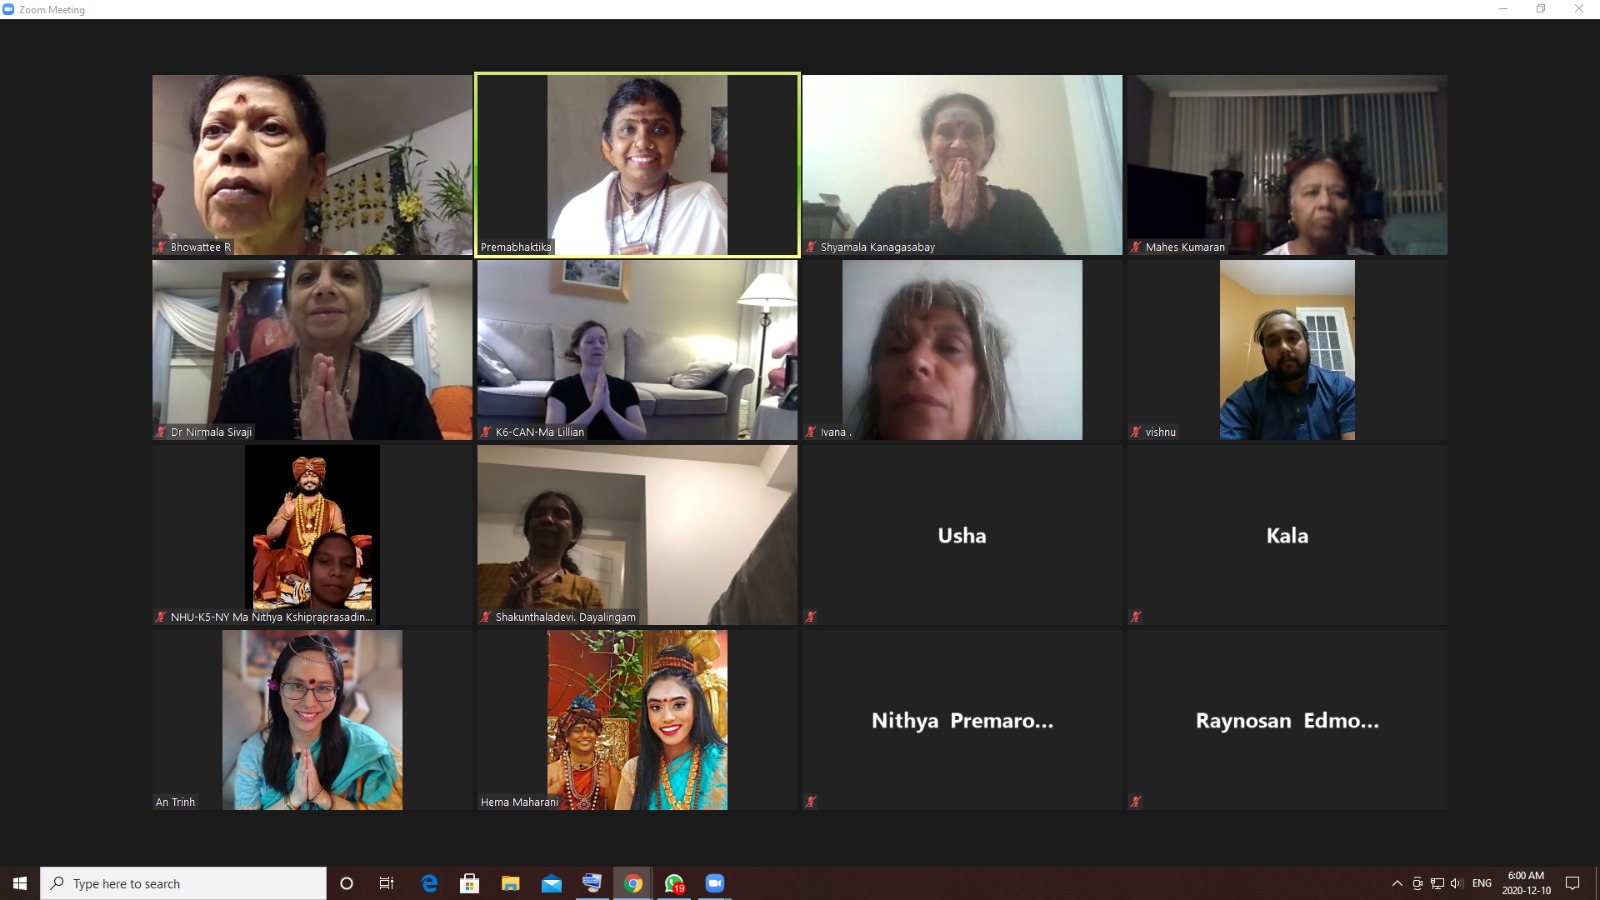Open the Mail app in the taskbar
1600x900 pixels.
tap(551, 883)
